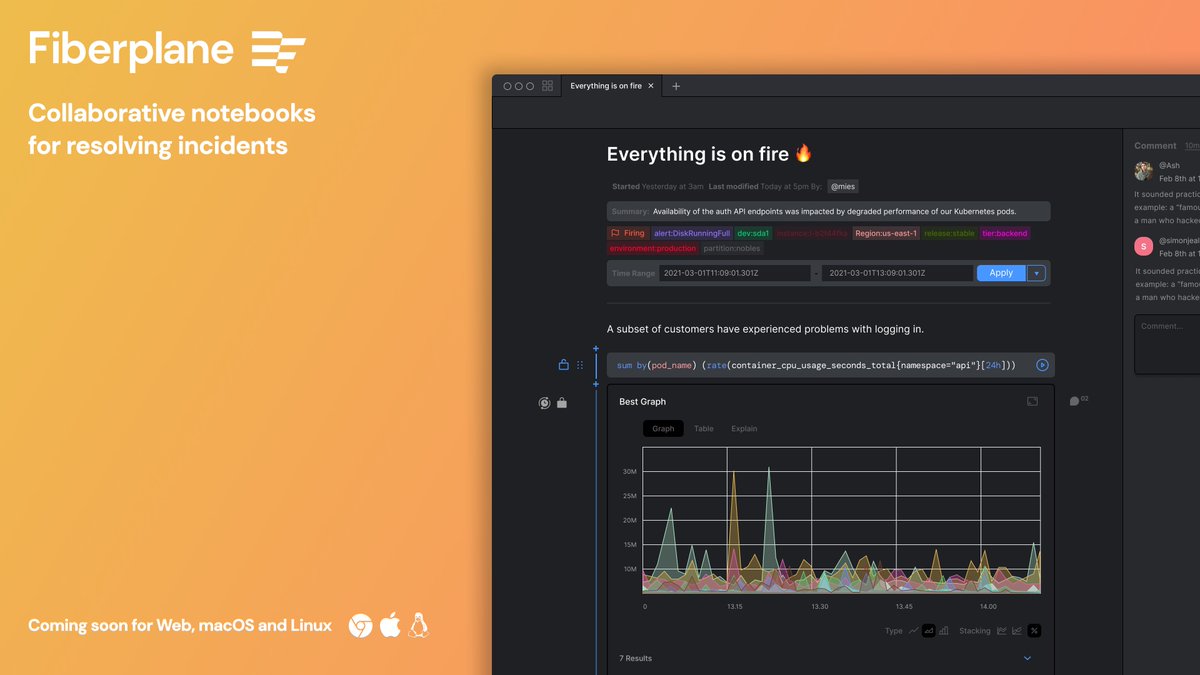This screenshot has height=675, width=1200.
Task: Switch to the Table view tab
Action: [704, 428]
